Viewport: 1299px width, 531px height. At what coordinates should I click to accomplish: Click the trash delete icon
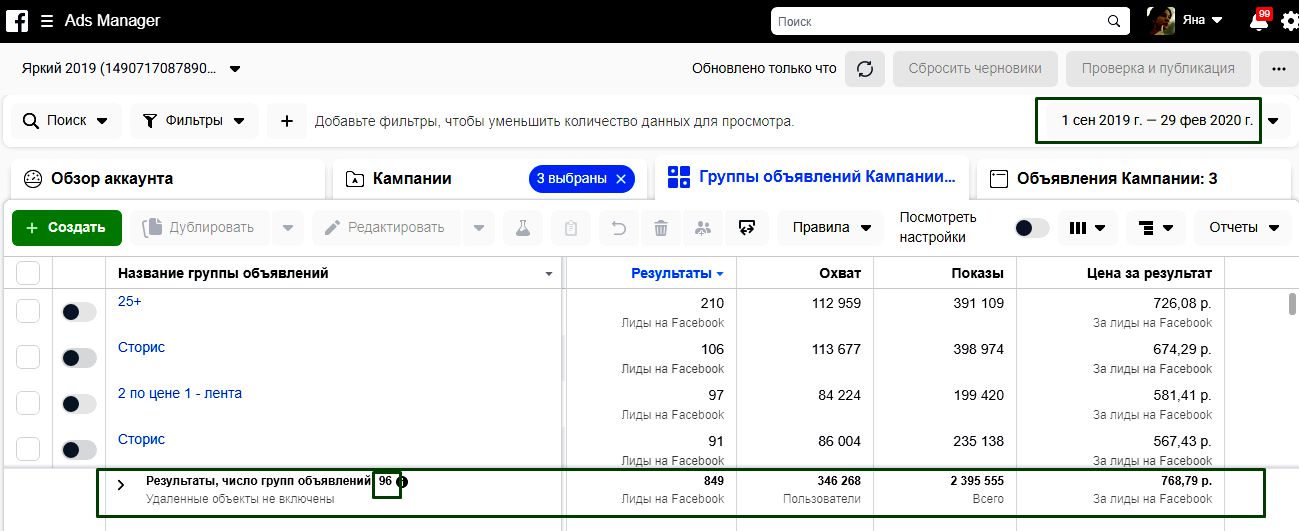tap(661, 228)
